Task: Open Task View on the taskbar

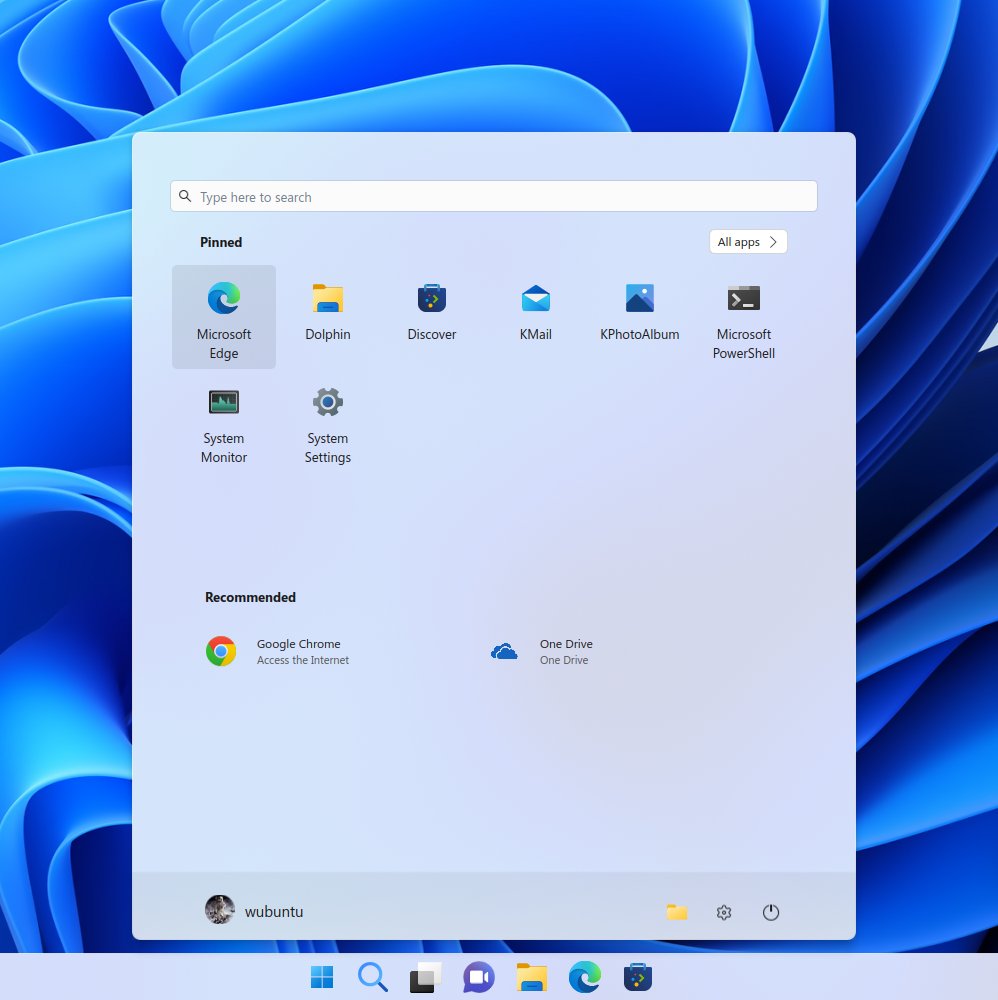Action: [425, 977]
